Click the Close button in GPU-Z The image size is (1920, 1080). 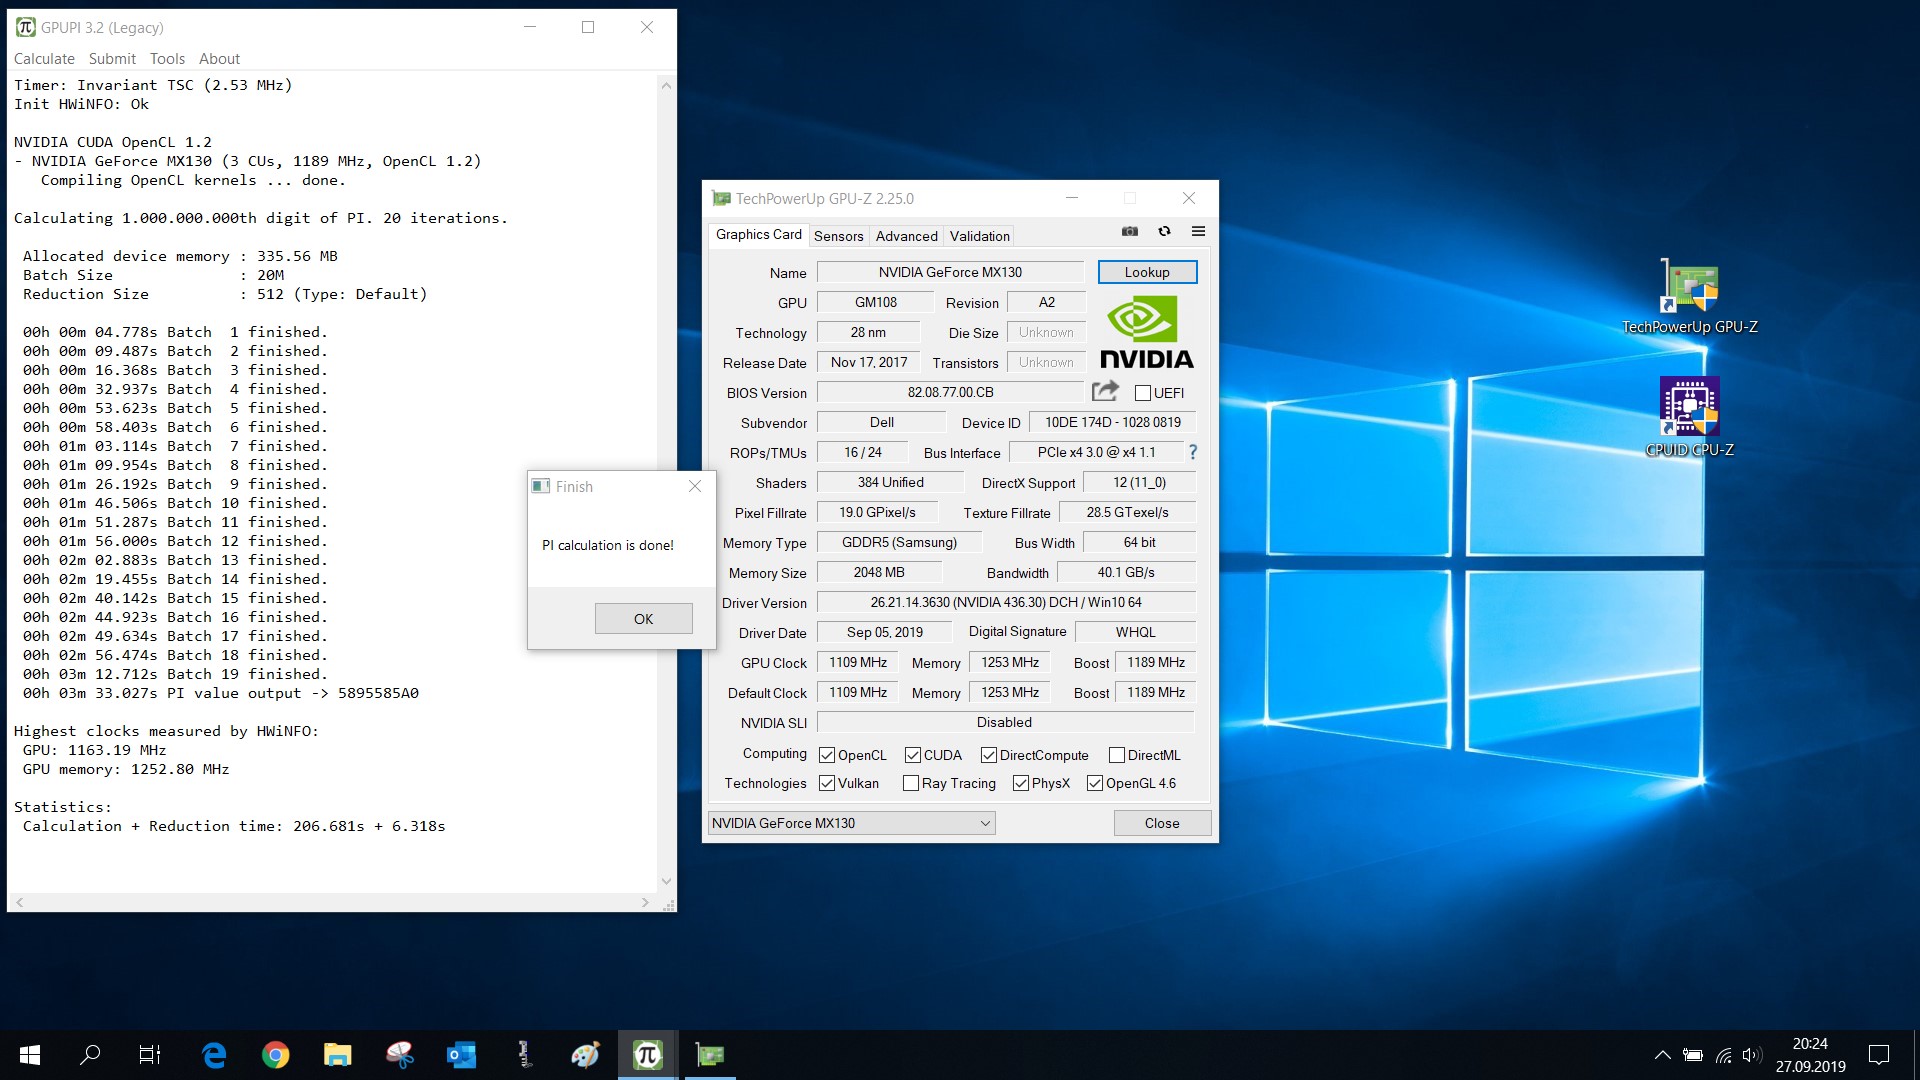point(1162,823)
